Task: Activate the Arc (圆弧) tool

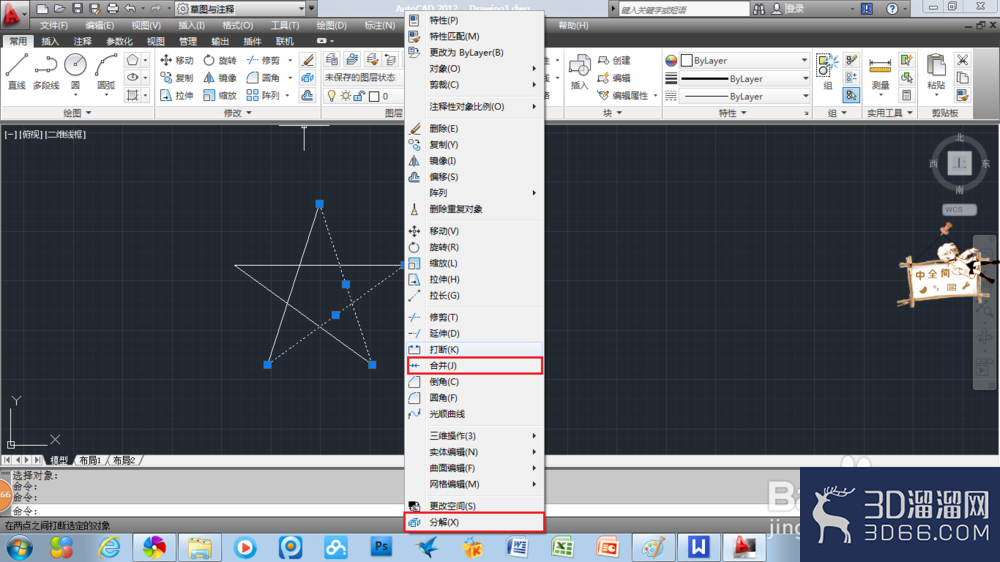Action: coord(106,71)
